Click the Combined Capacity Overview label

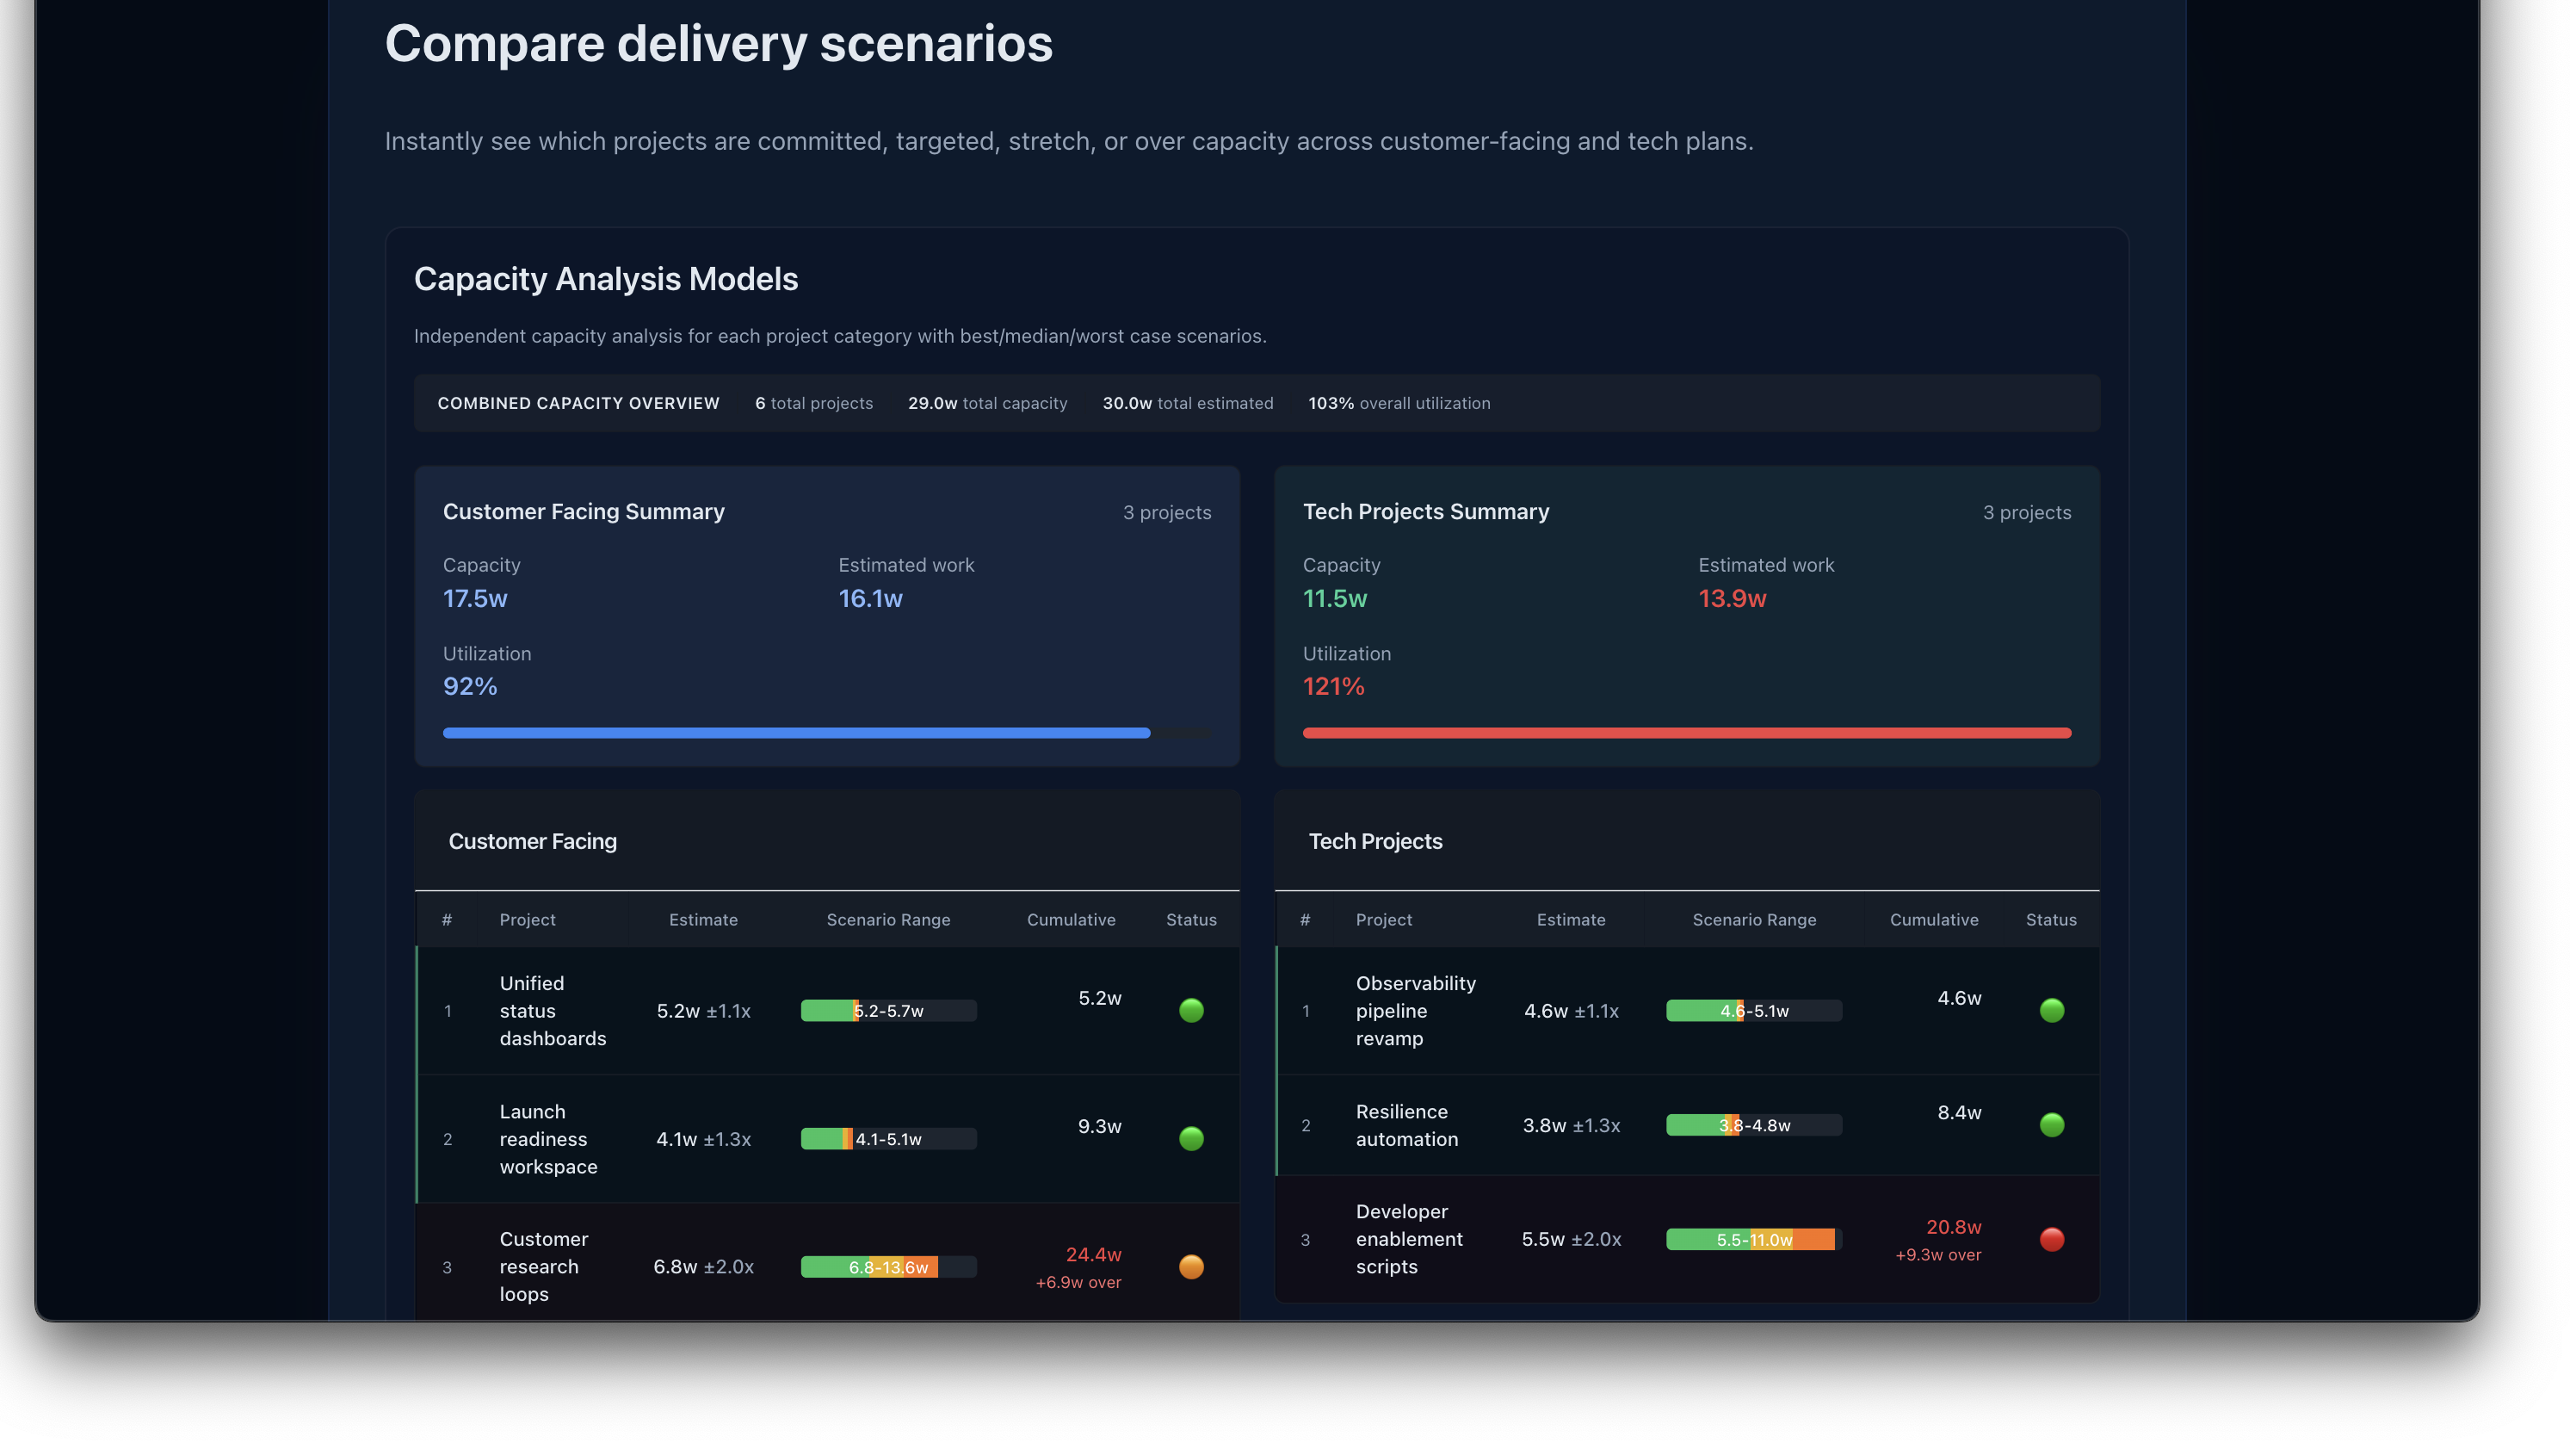tap(578, 403)
